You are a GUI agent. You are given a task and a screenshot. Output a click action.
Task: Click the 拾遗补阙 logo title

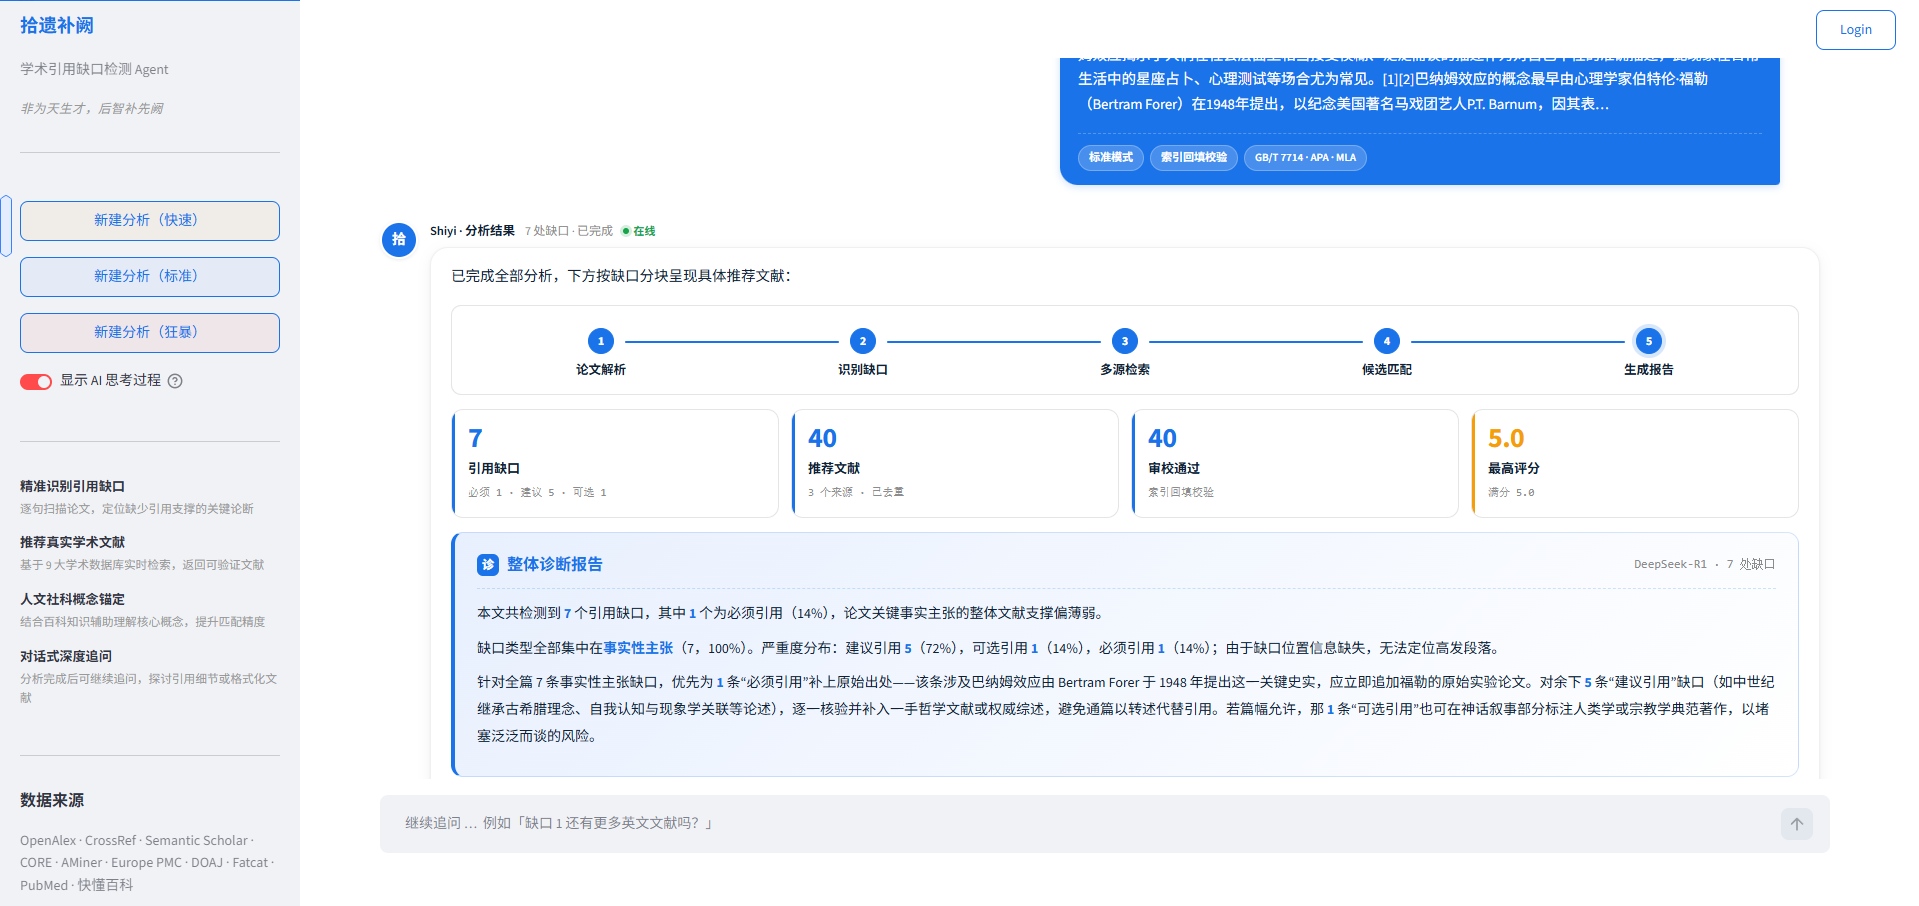[x=57, y=26]
